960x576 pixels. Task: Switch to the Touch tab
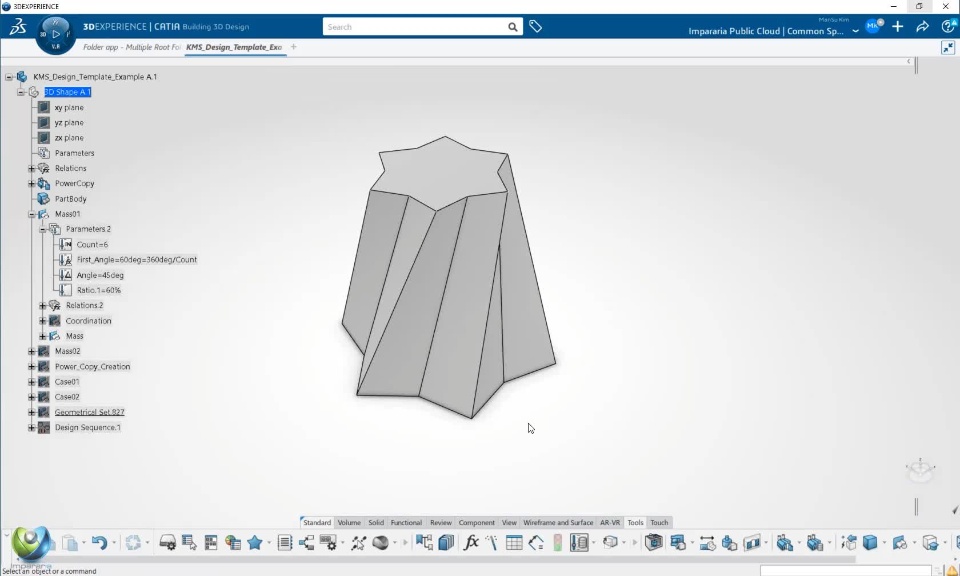pyautogui.click(x=659, y=522)
